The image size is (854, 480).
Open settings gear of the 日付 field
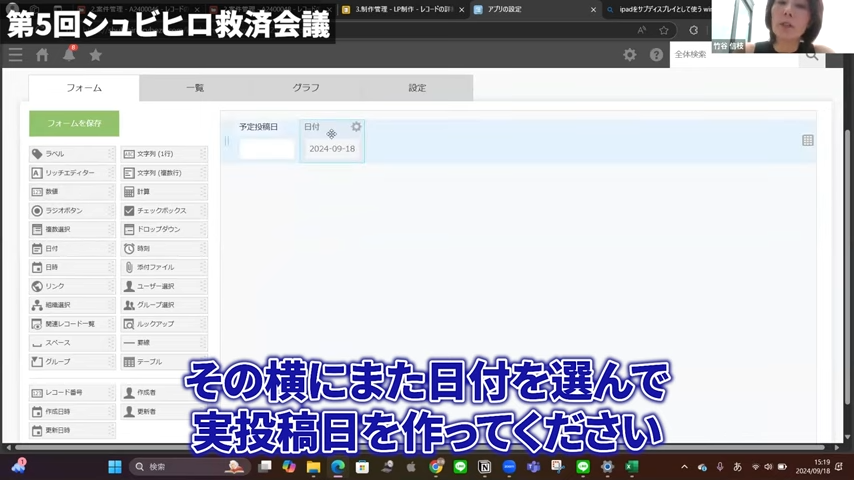(x=356, y=126)
